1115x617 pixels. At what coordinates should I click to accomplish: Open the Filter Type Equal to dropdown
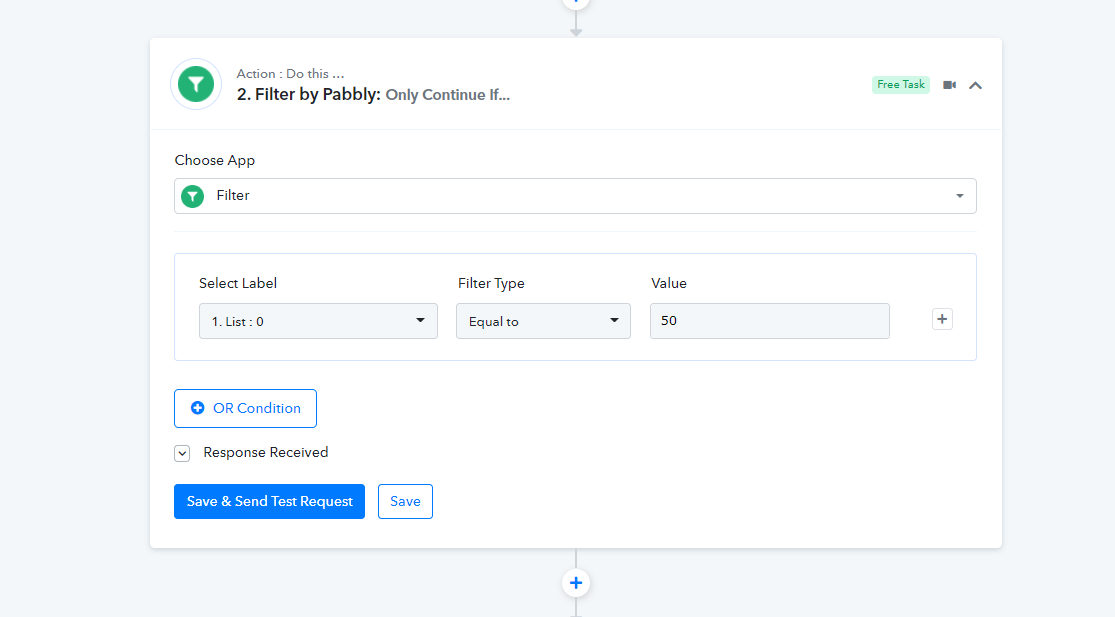coord(543,321)
